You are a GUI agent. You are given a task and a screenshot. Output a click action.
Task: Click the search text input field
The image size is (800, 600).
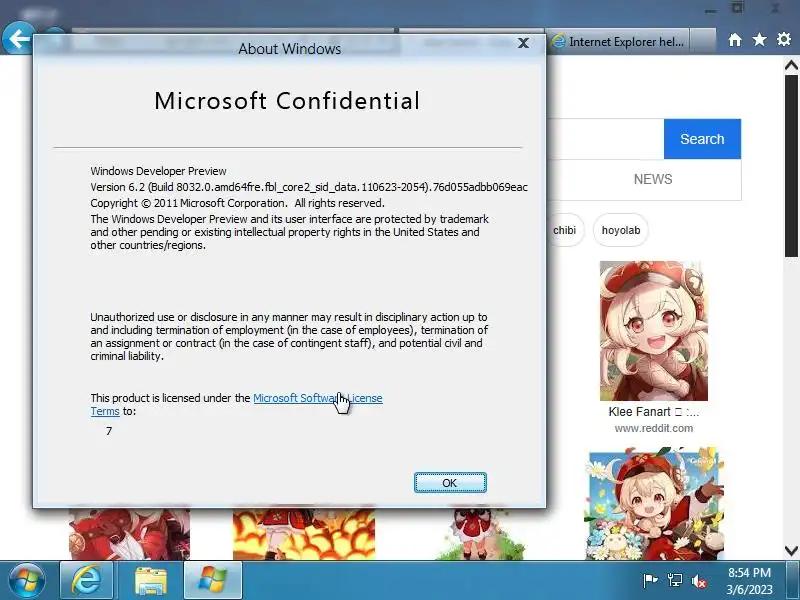pos(606,139)
